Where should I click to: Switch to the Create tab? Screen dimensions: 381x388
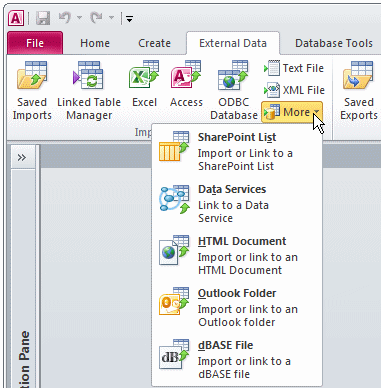(154, 43)
